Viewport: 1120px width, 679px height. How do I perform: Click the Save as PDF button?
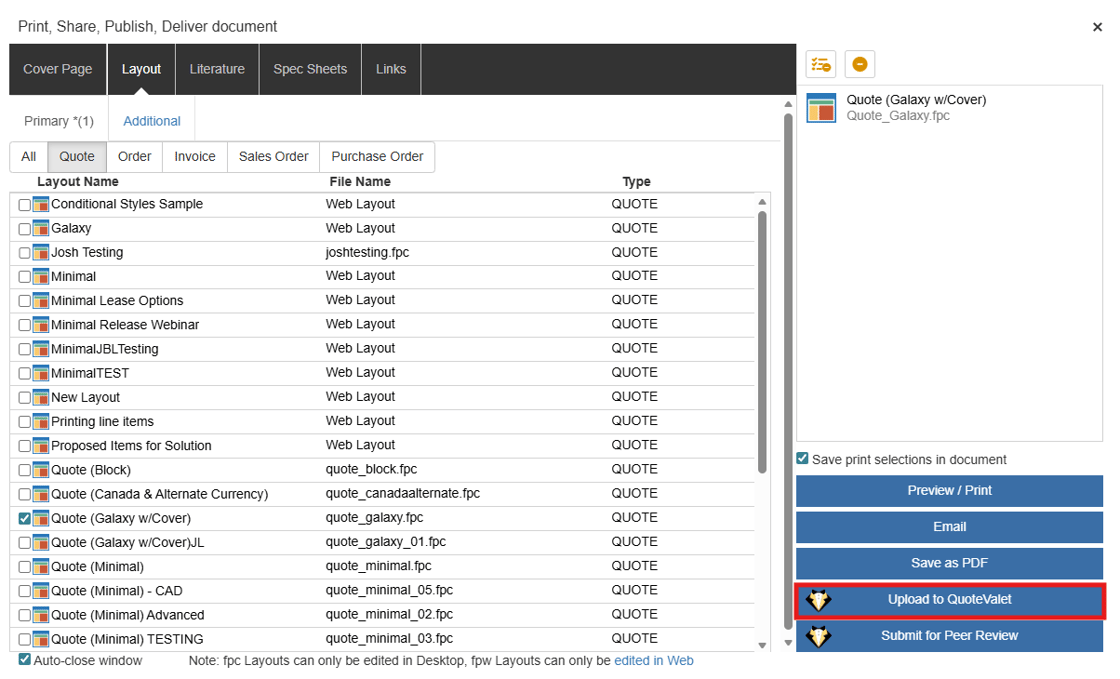pyautogui.click(x=949, y=563)
